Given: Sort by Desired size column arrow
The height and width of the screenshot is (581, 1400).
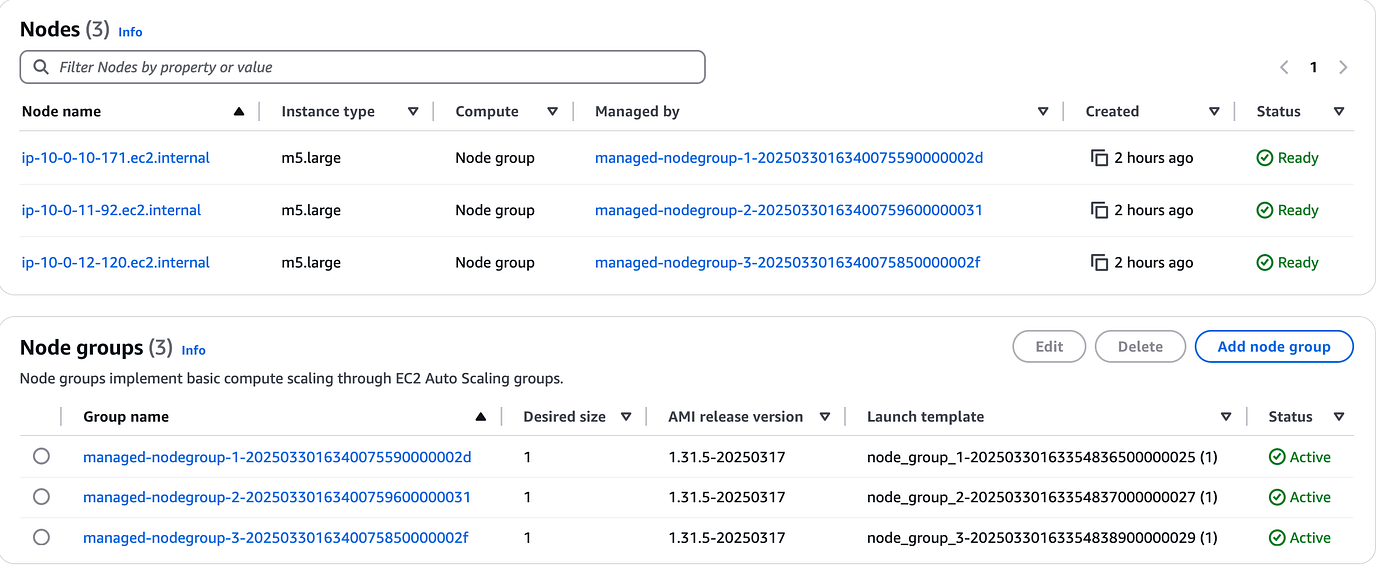Looking at the screenshot, I should click(x=626, y=416).
